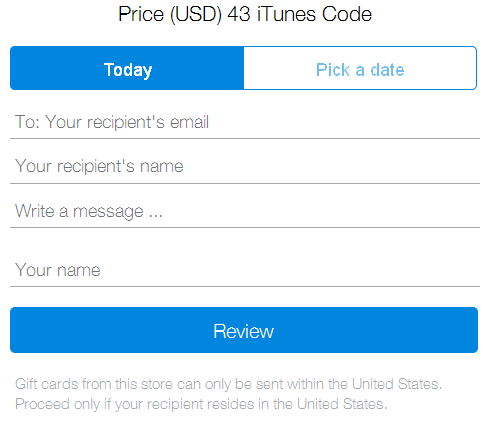Choose to schedule delivery via Pick a date
This screenshot has width=487, height=421.
(360, 68)
